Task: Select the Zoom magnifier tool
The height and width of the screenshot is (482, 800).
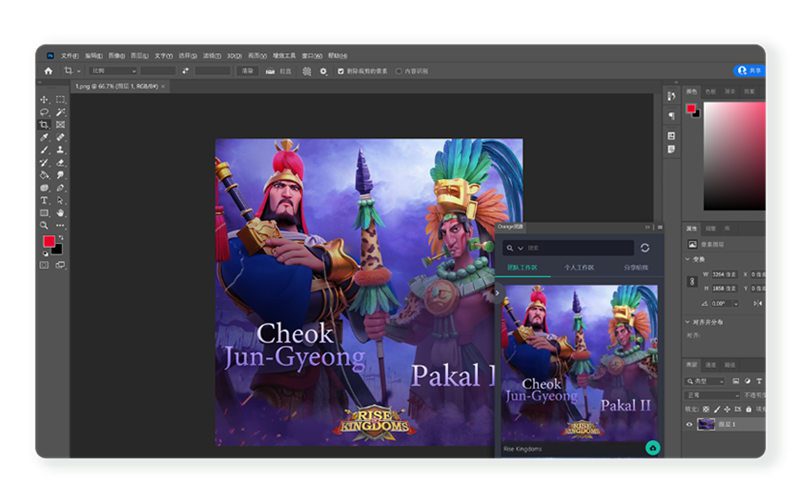Action: point(44,225)
